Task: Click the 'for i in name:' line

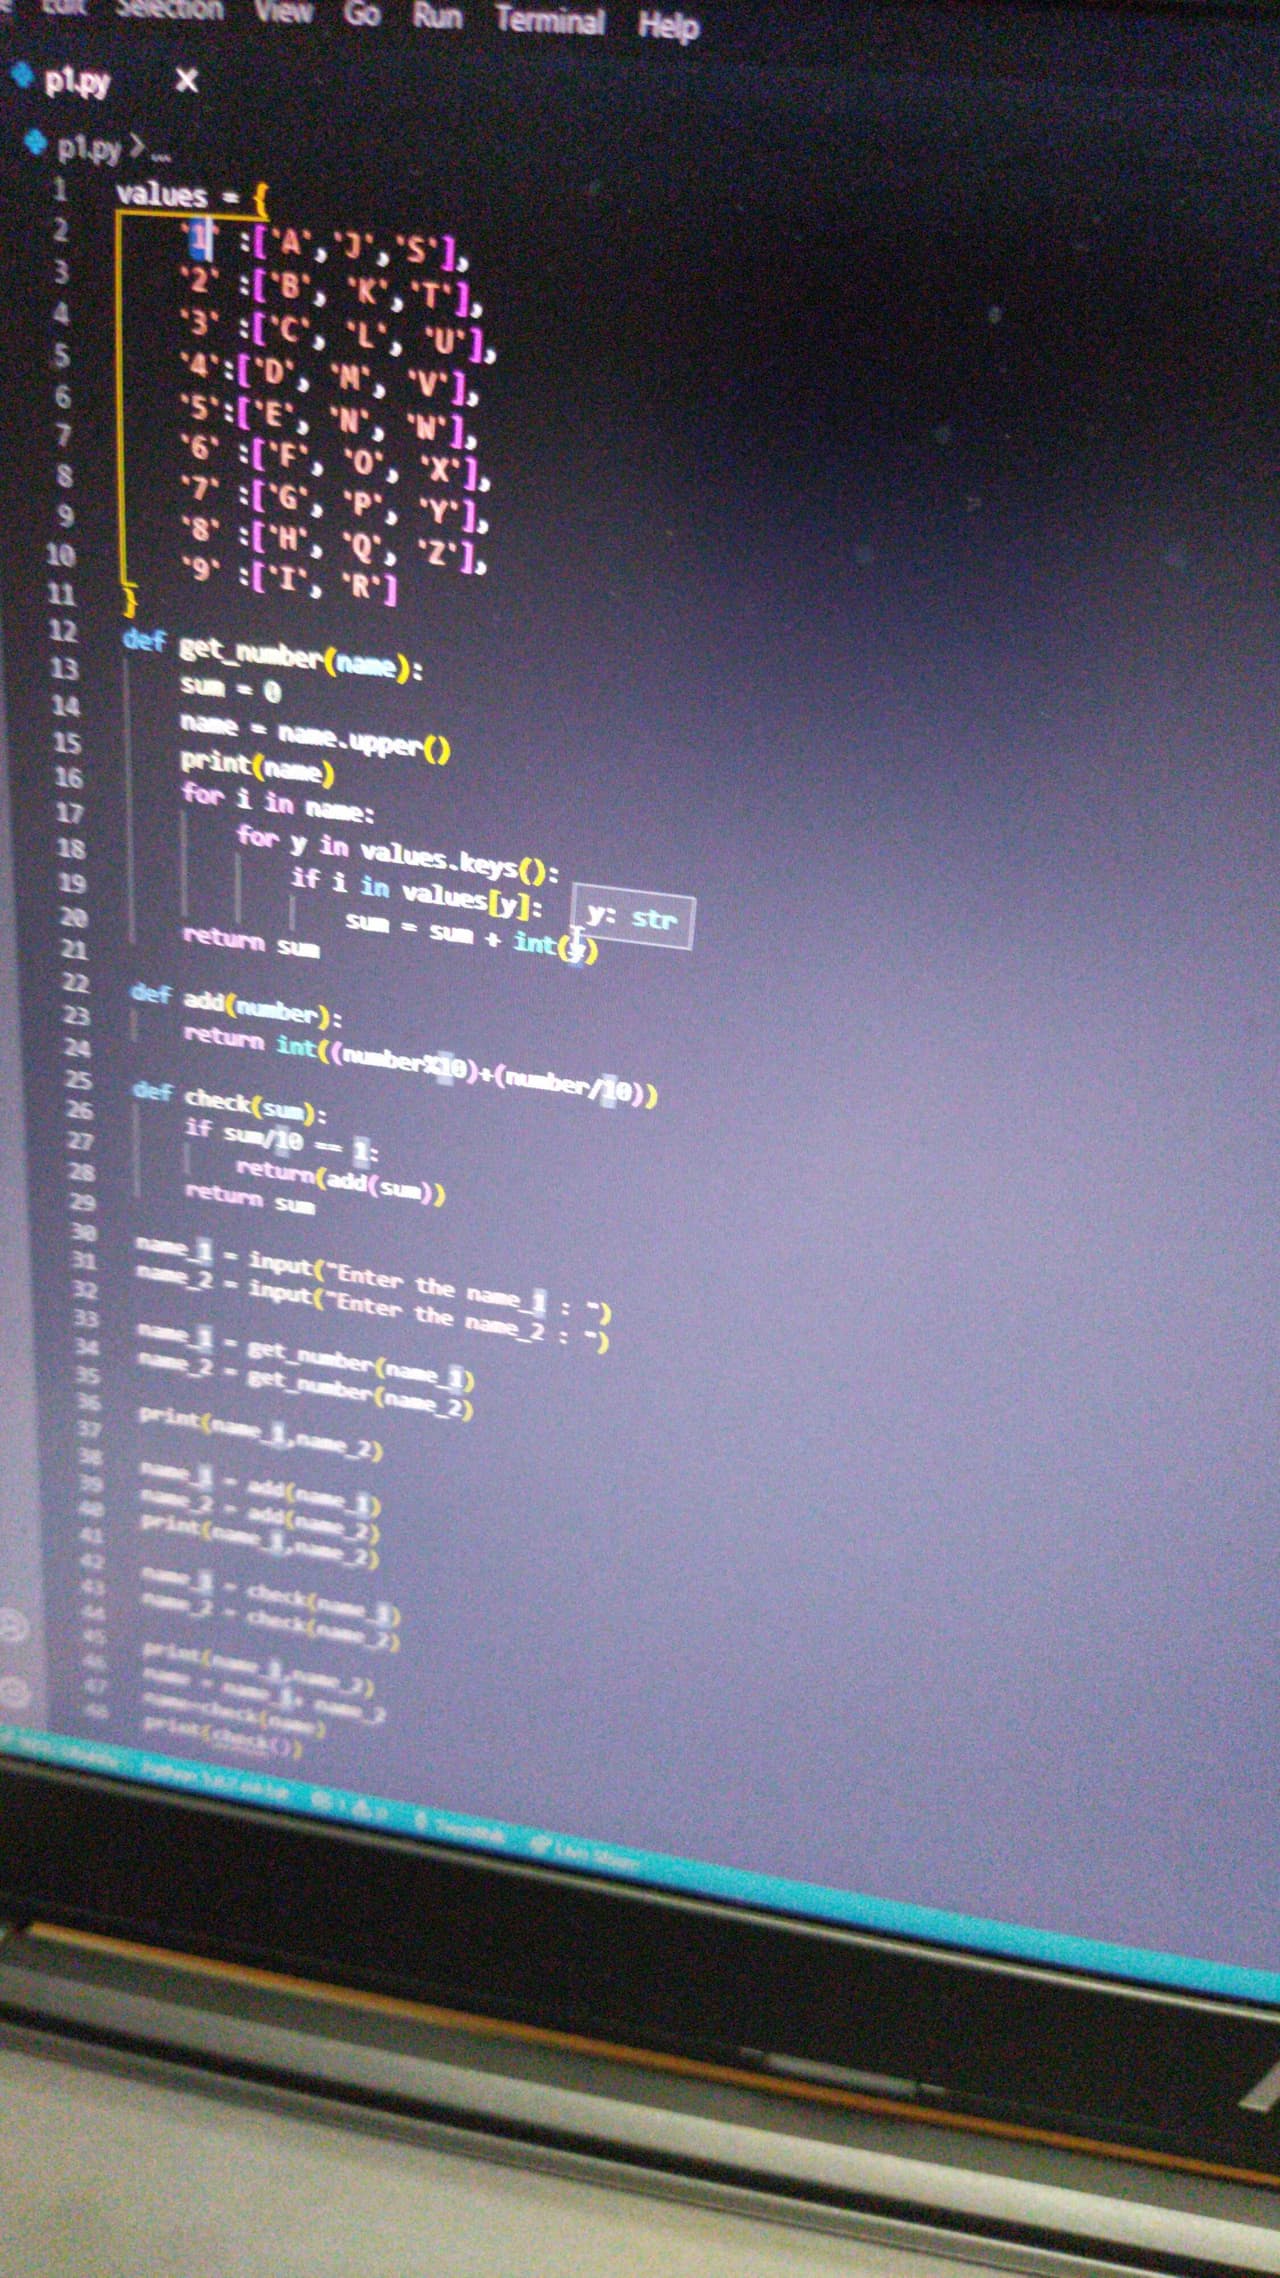Action: pos(278,801)
